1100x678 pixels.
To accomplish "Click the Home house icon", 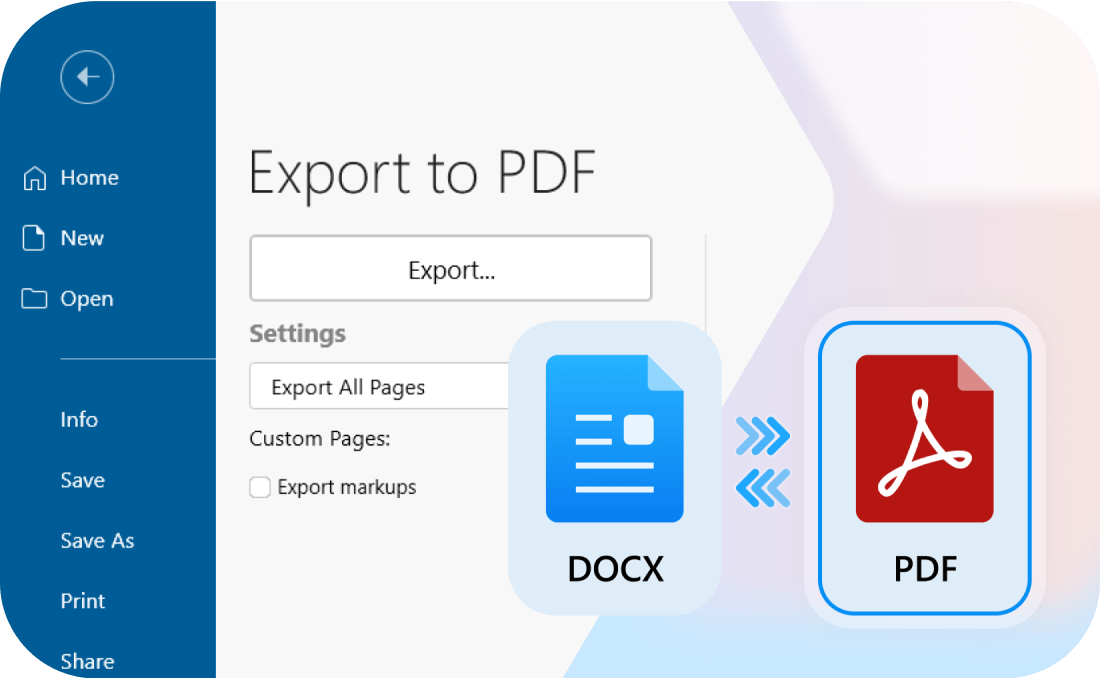I will (35, 178).
